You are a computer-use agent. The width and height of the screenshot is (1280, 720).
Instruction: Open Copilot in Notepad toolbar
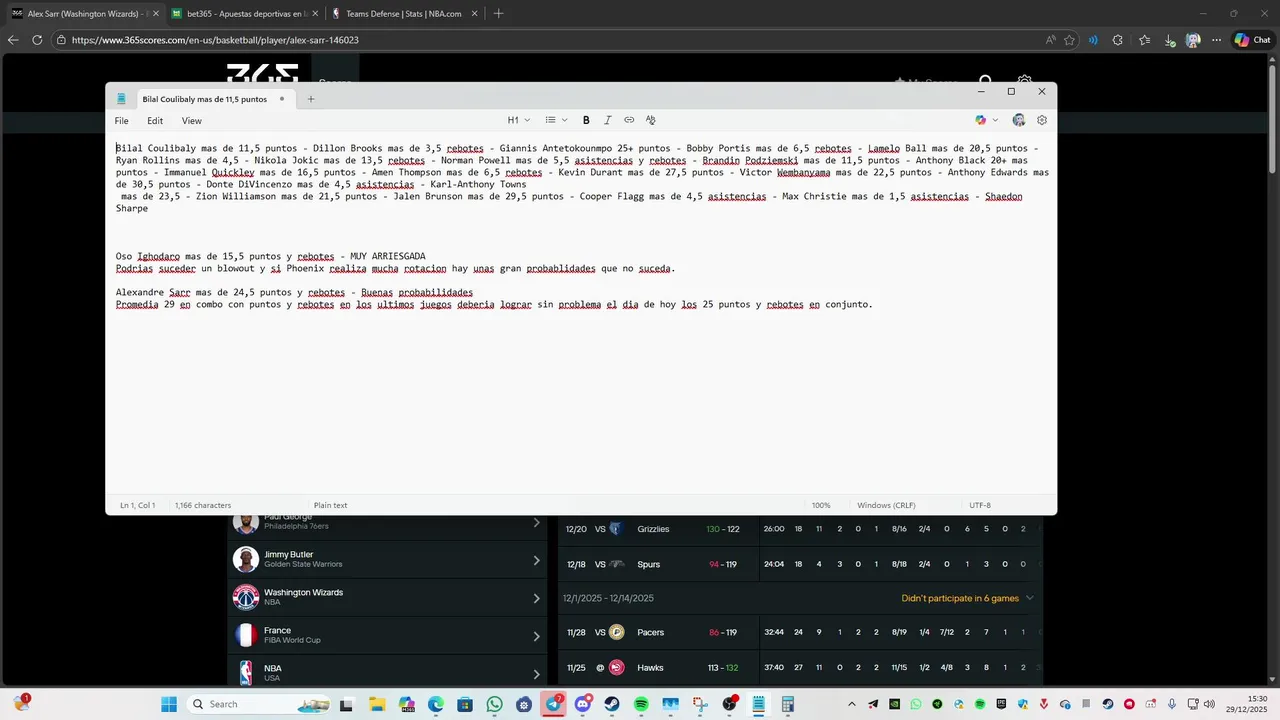[x=980, y=120]
